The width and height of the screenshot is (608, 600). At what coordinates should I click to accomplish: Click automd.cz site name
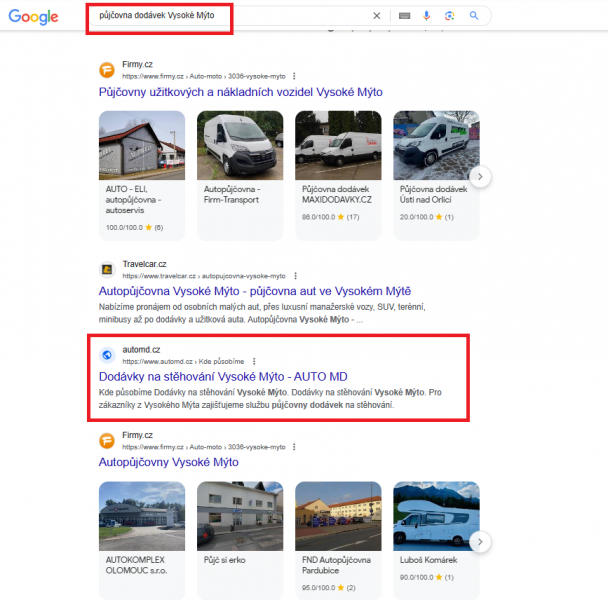pyautogui.click(x=141, y=349)
